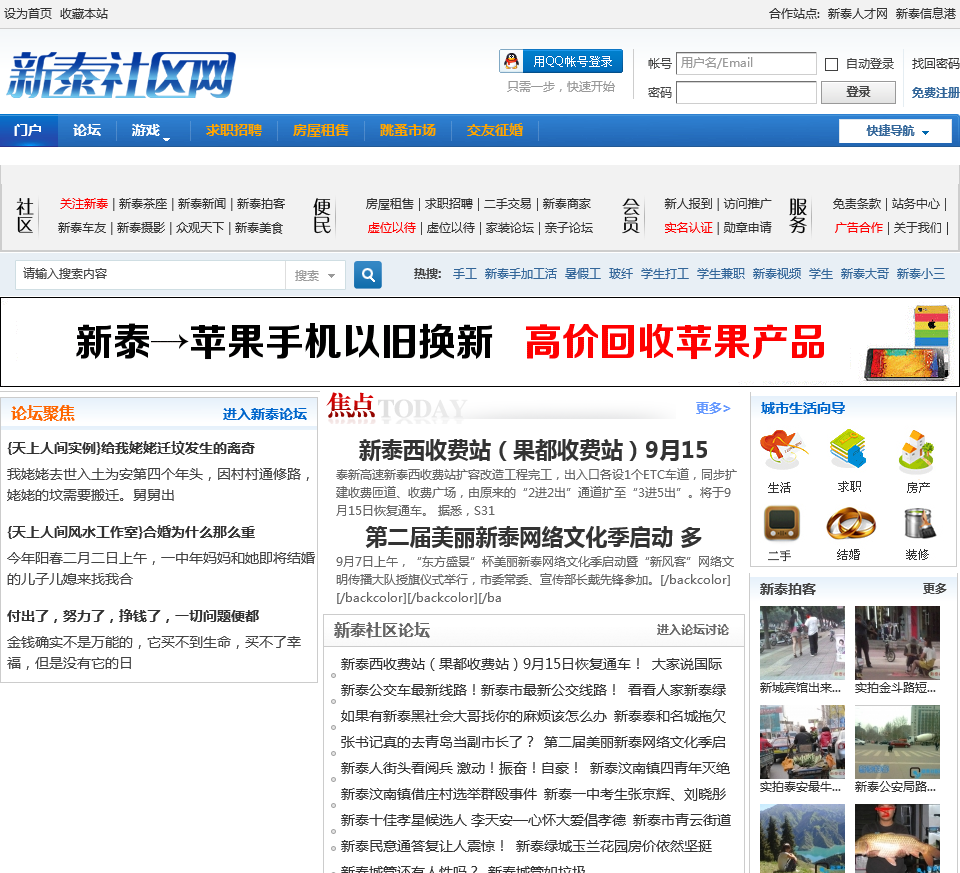
Task: Click the 实名认证 member link
Action: (x=688, y=228)
